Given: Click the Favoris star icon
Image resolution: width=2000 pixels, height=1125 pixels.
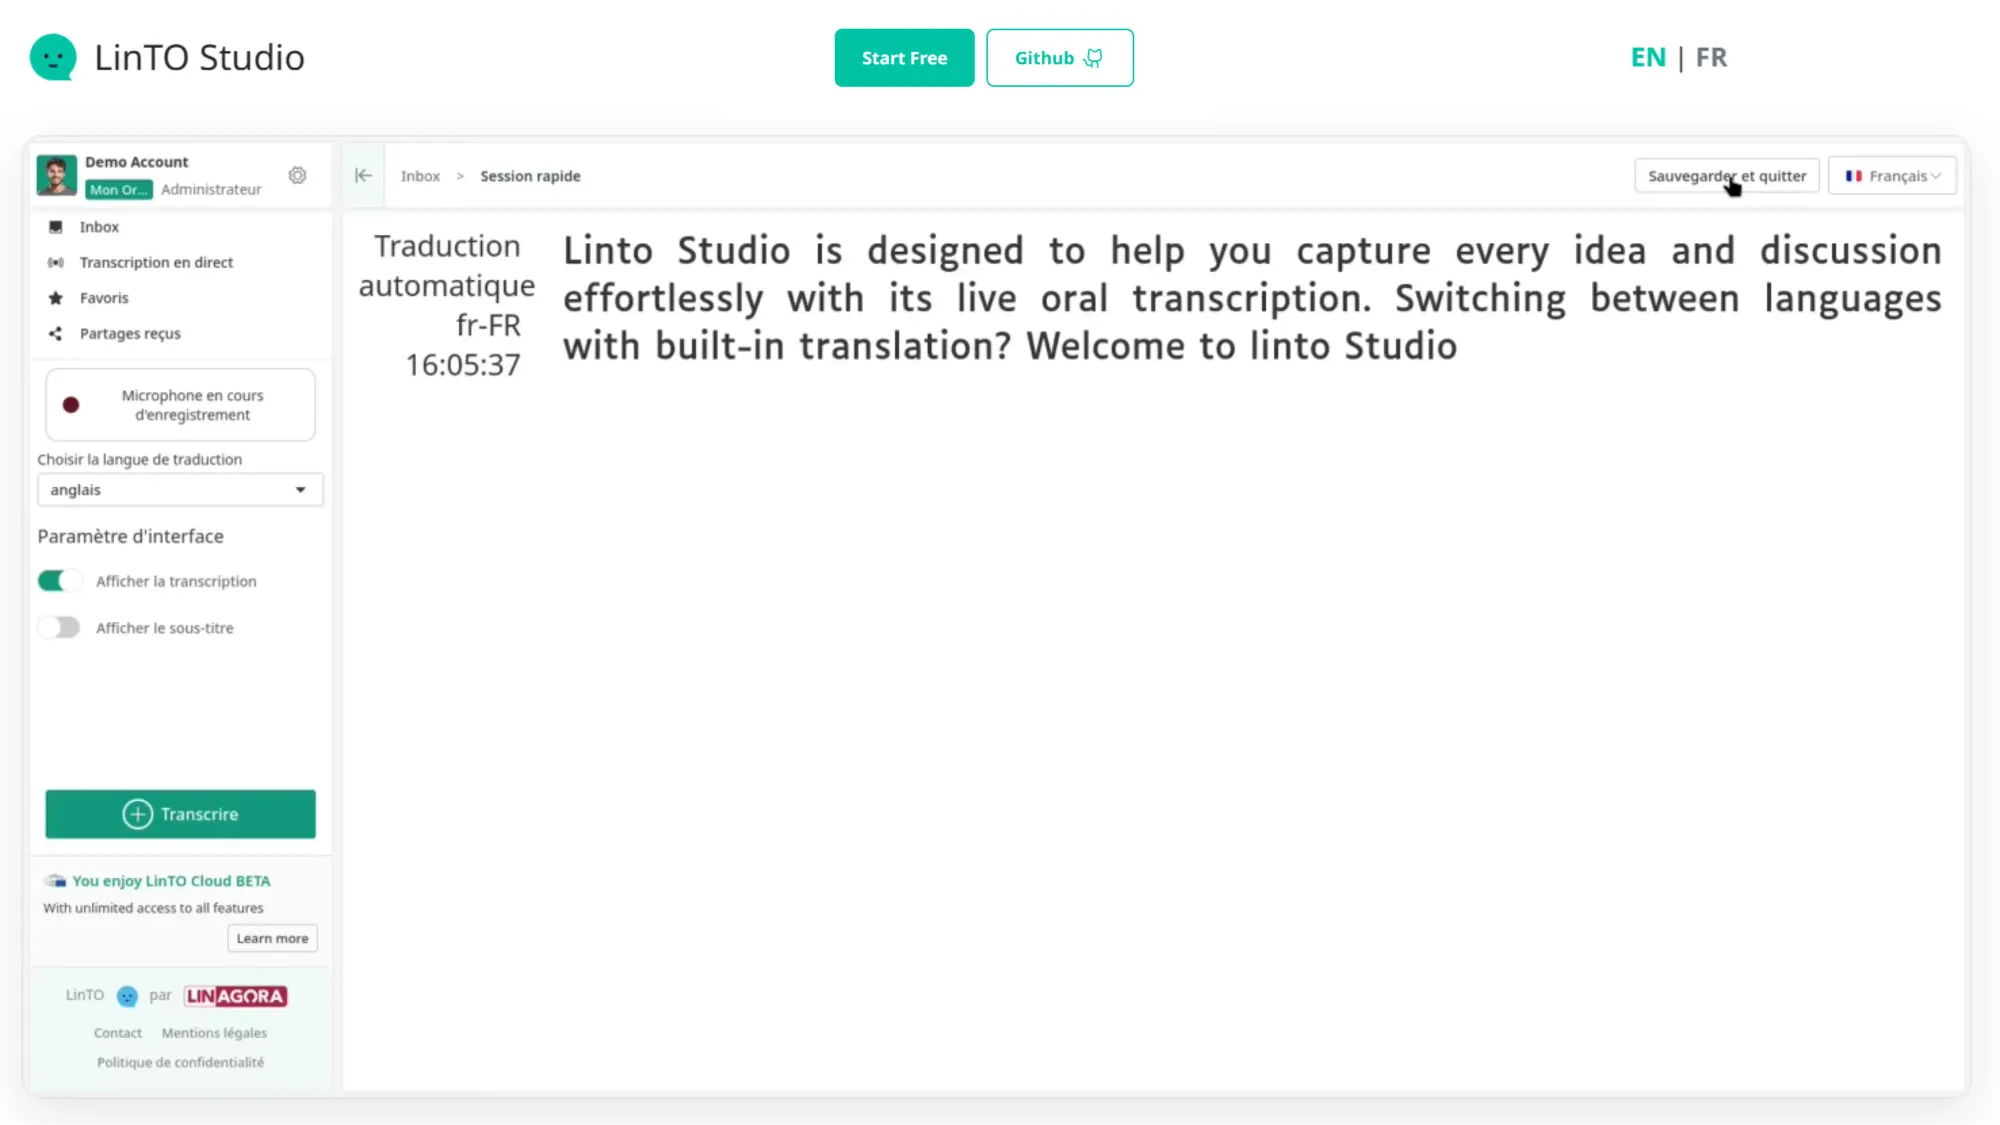Looking at the screenshot, I should [x=56, y=298].
